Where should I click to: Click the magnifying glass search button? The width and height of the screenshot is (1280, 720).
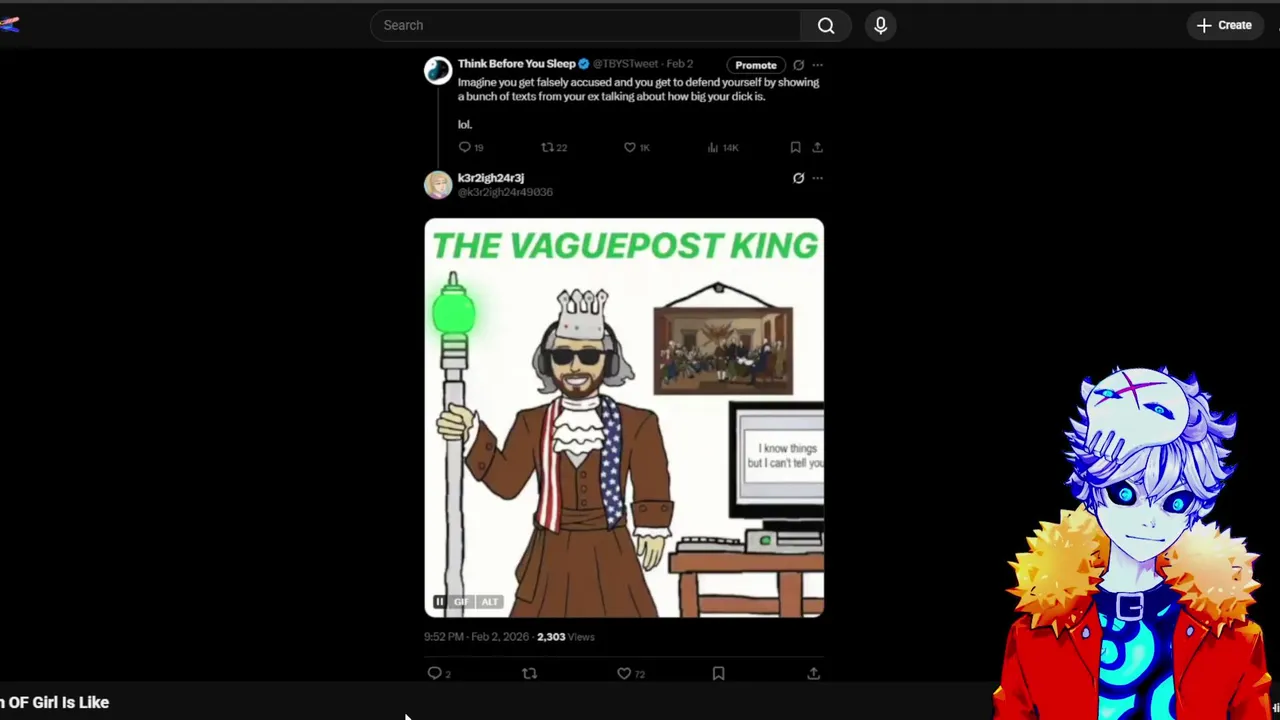pos(826,25)
